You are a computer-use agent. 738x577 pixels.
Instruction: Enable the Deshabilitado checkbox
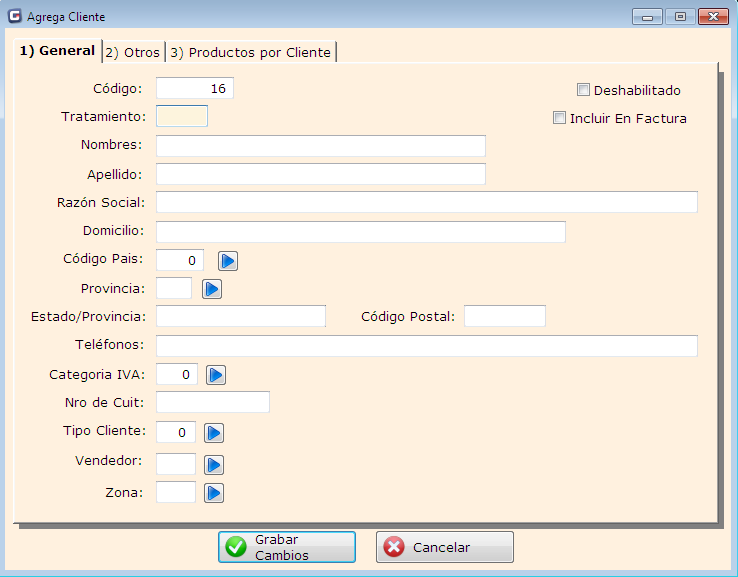click(584, 90)
